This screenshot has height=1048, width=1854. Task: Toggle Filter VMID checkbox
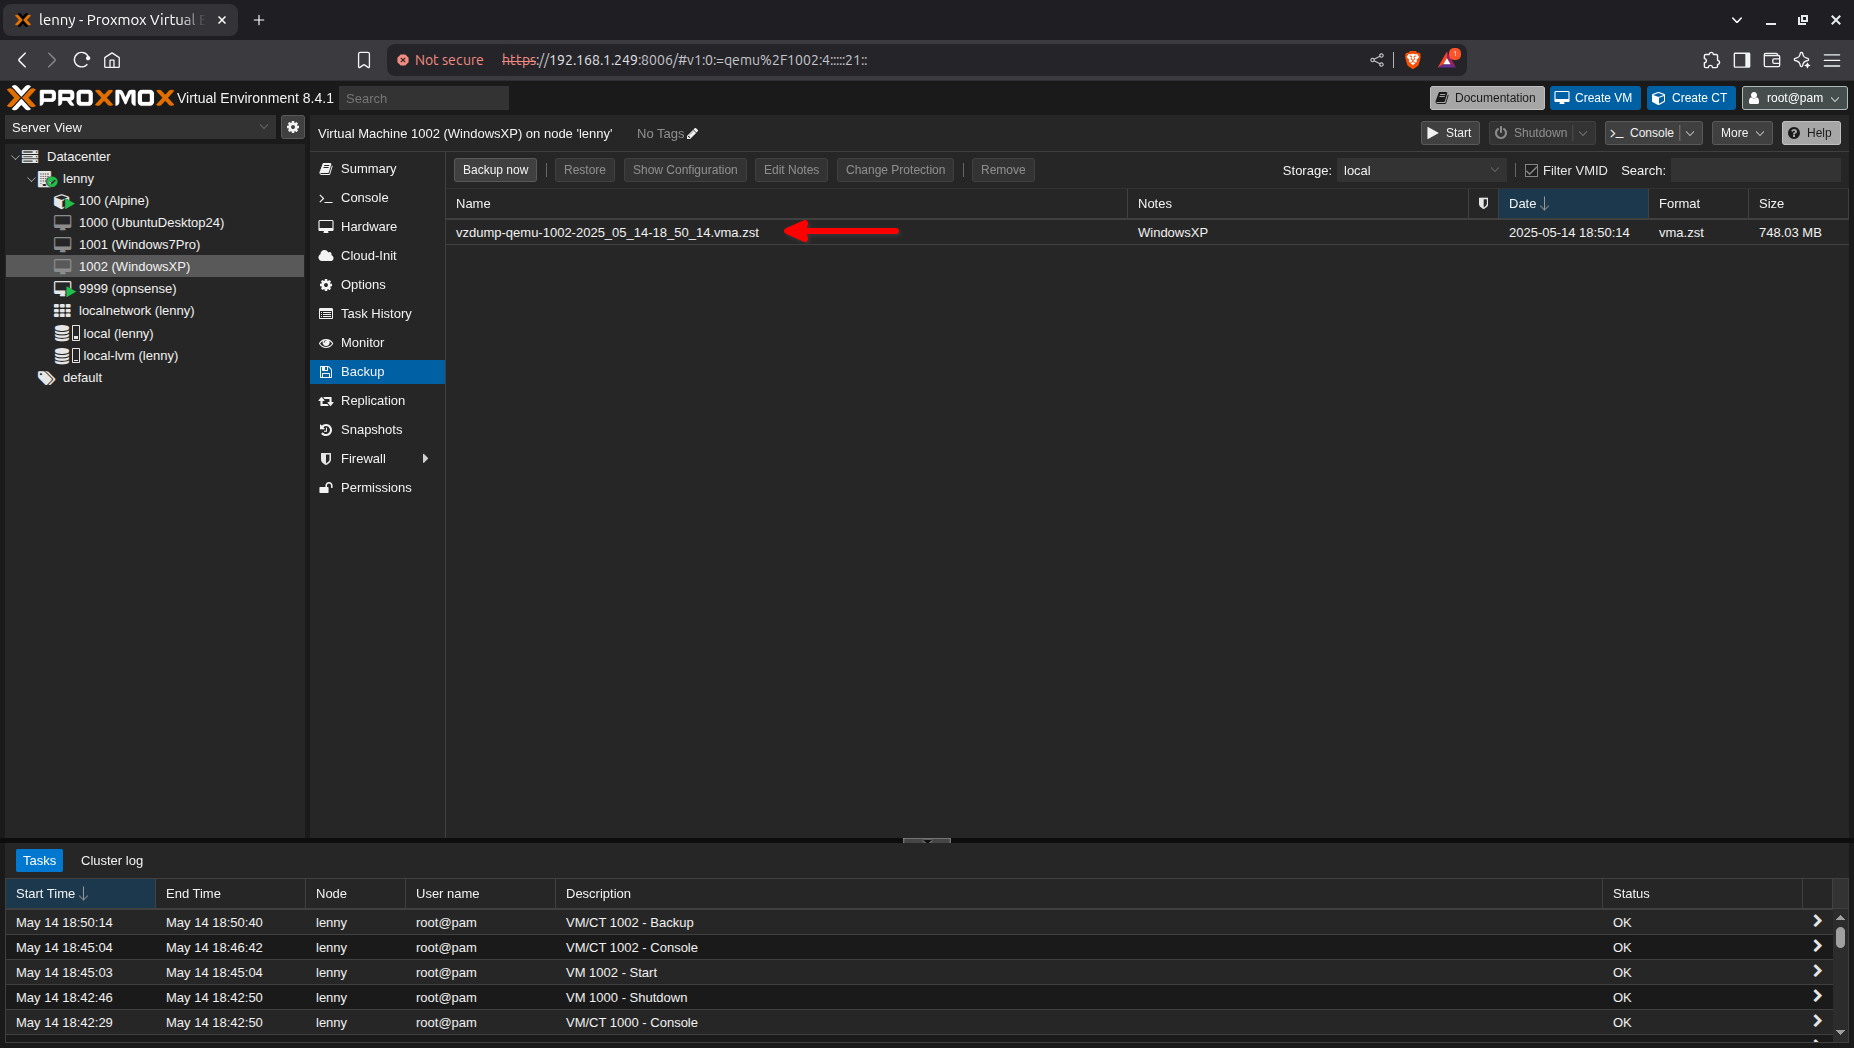pyautogui.click(x=1531, y=171)
